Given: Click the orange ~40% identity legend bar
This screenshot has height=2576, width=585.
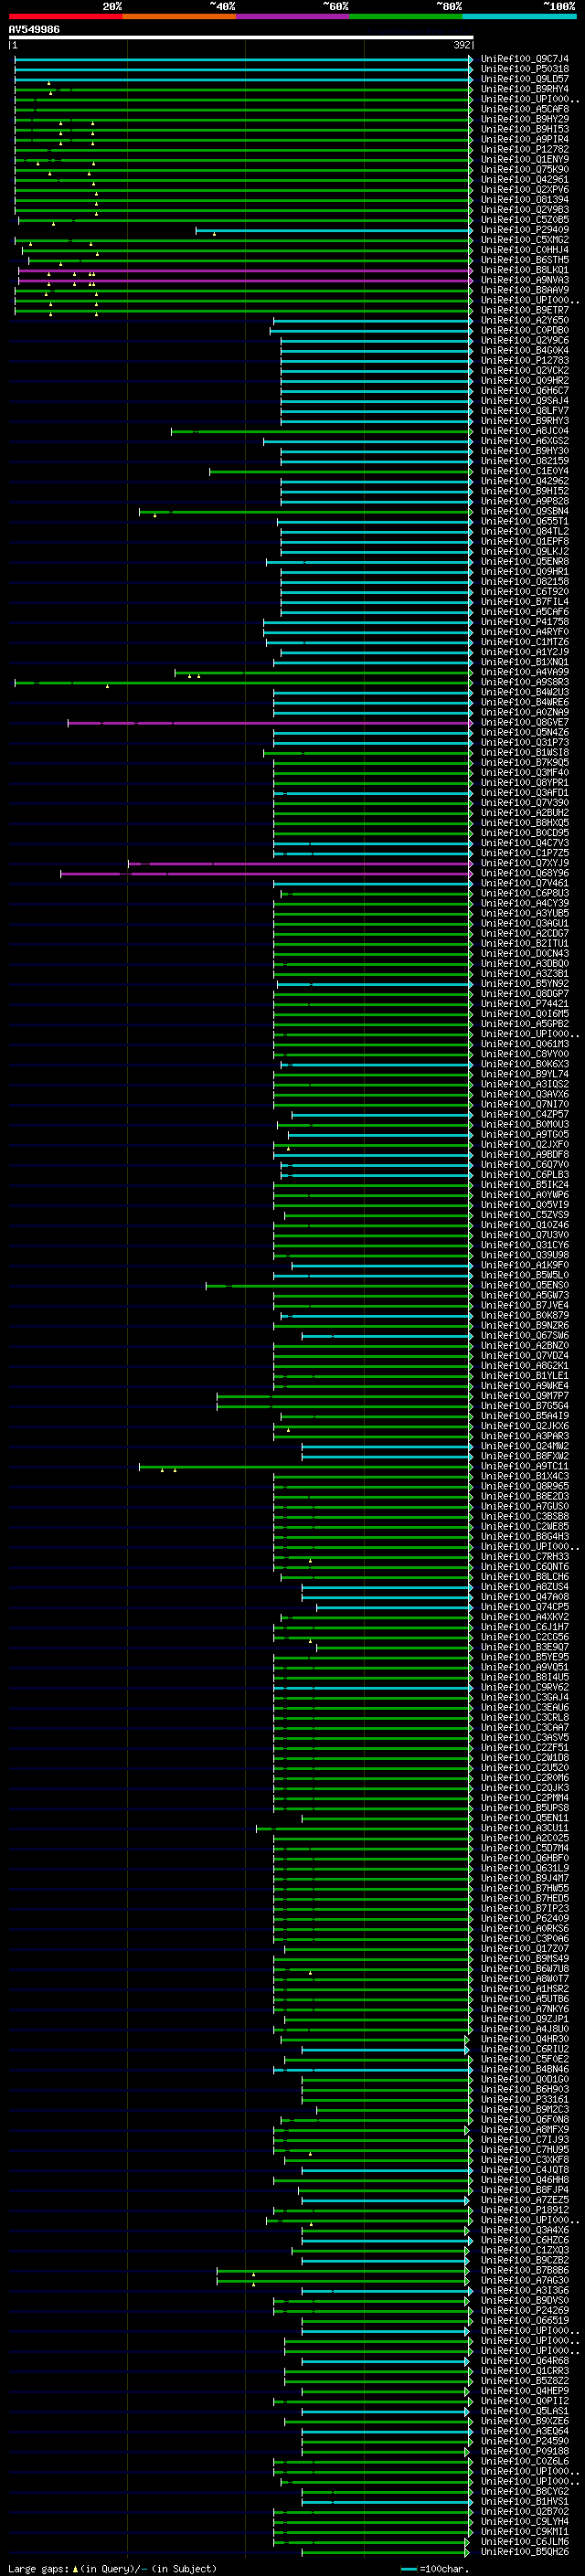Looking at the screenshot, I should click(179, 16).
